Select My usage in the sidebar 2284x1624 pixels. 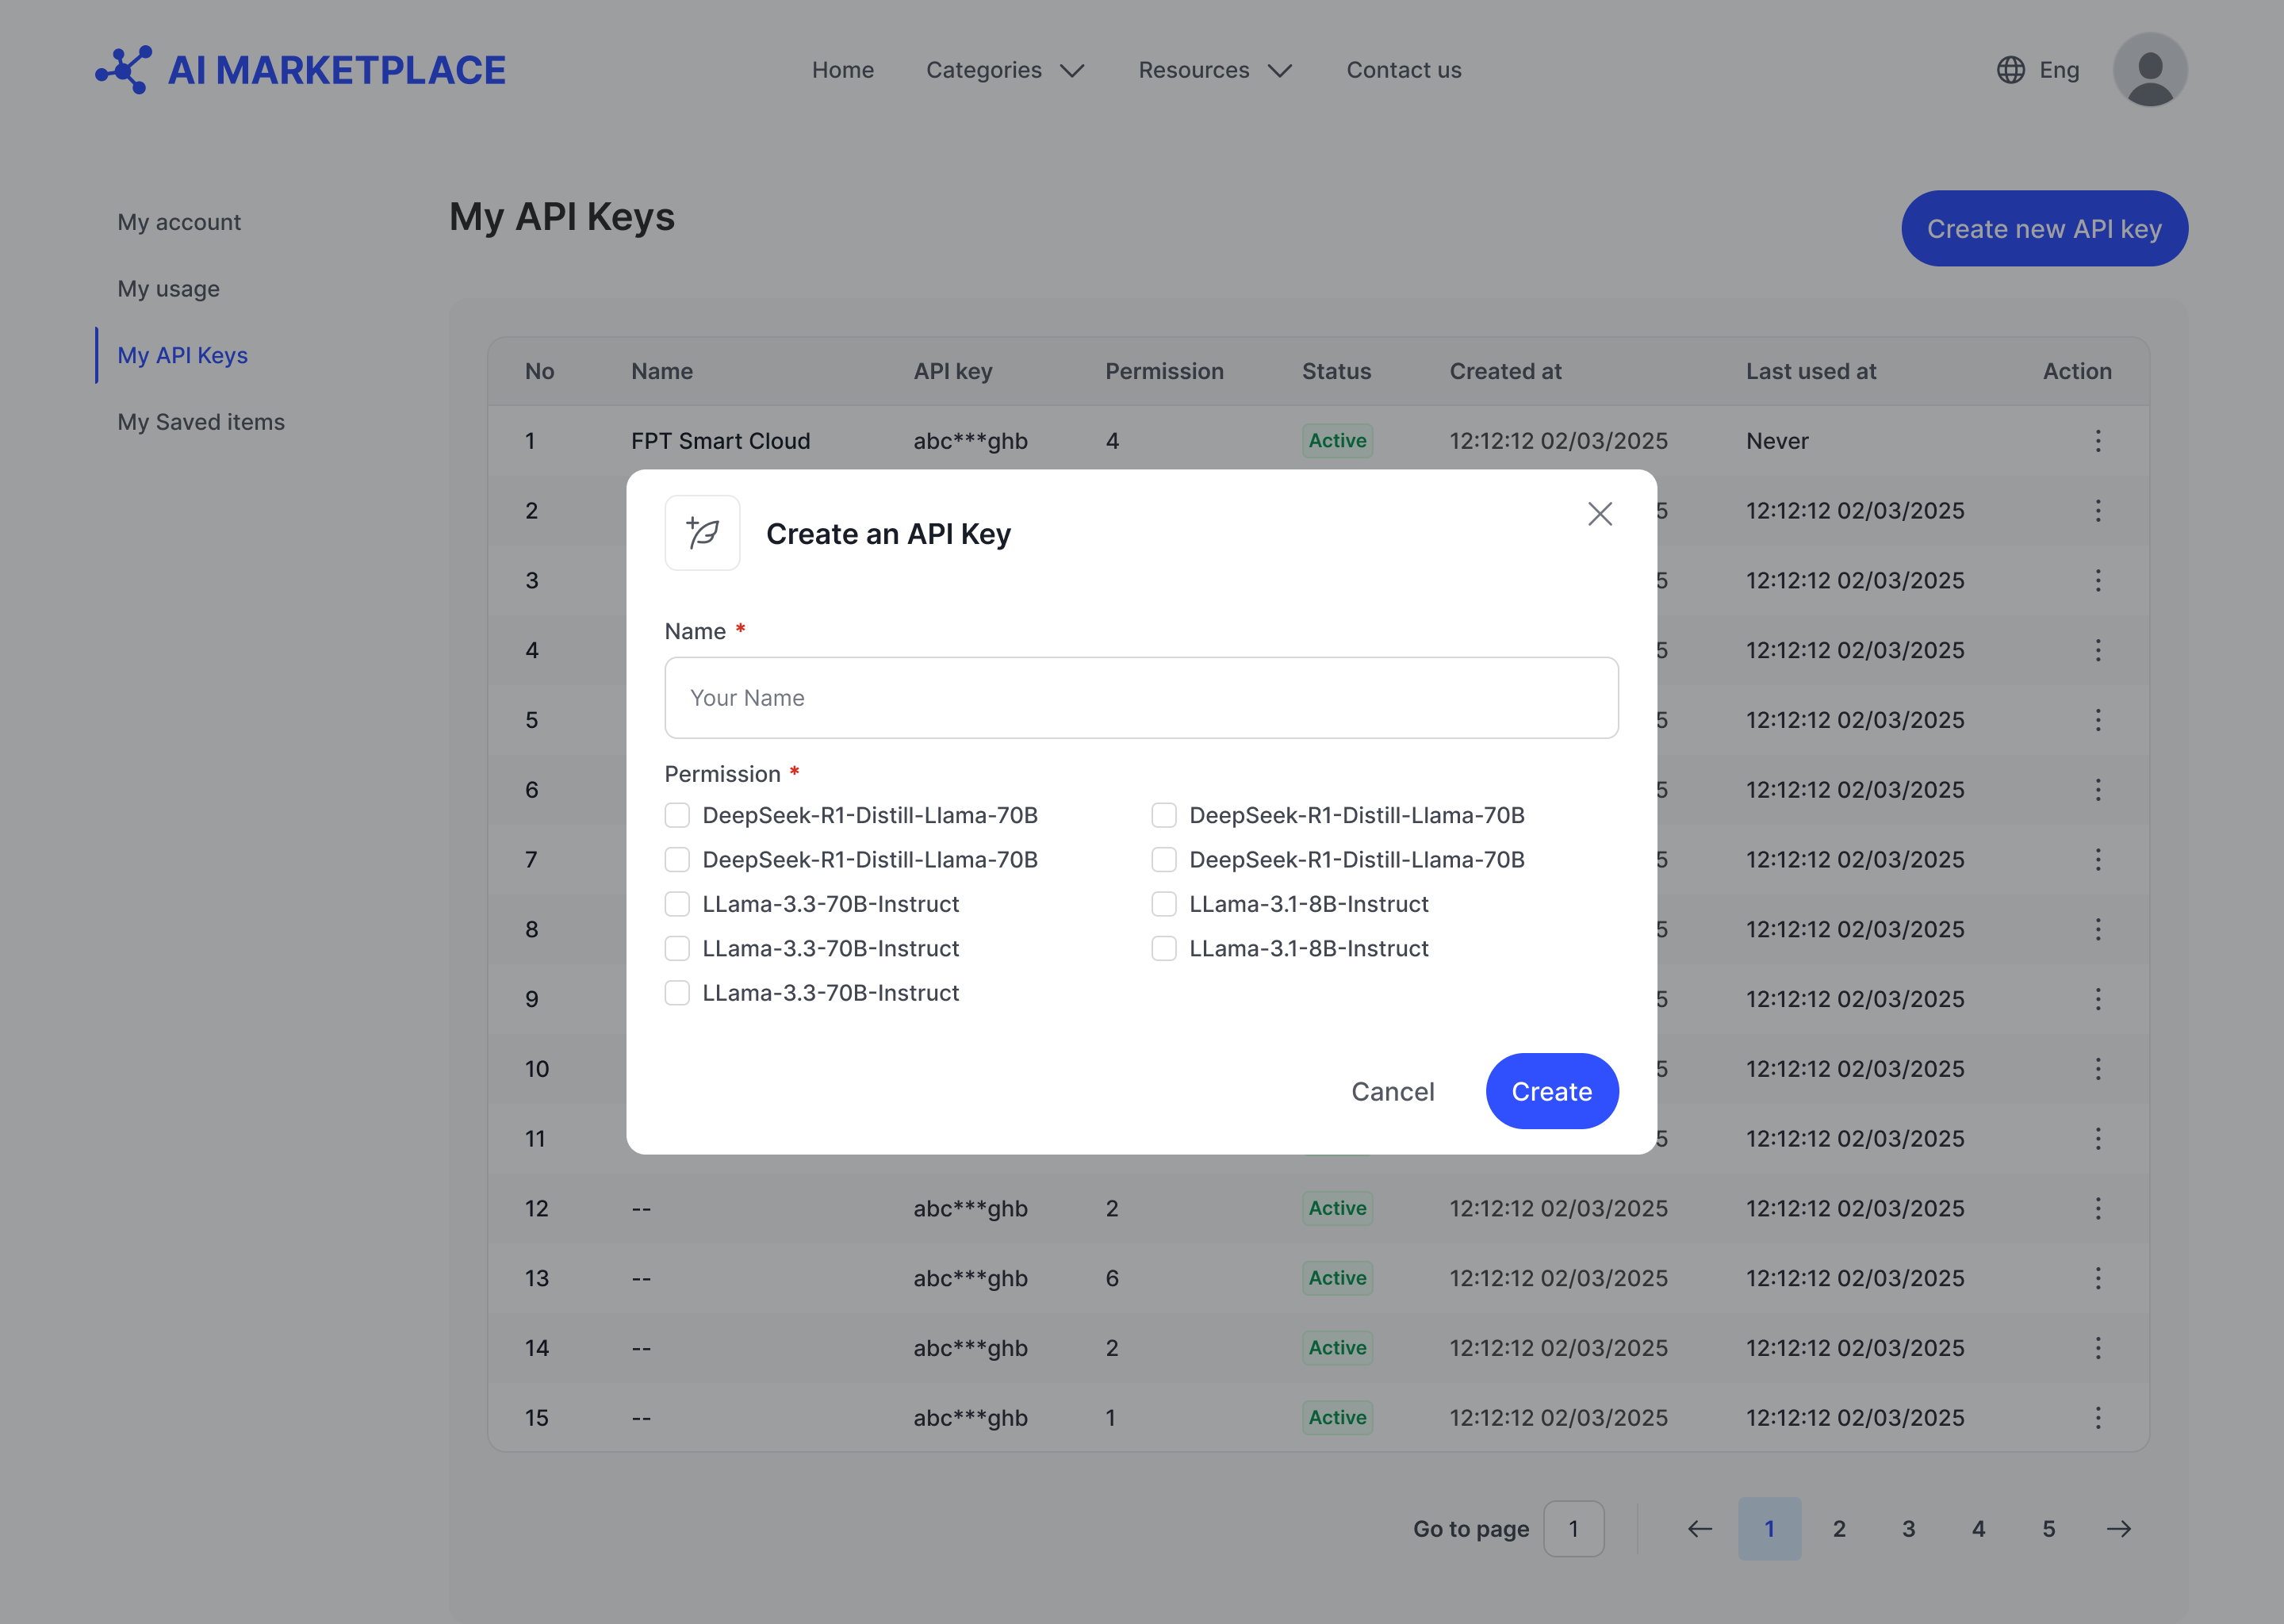(x=168, y=289)
